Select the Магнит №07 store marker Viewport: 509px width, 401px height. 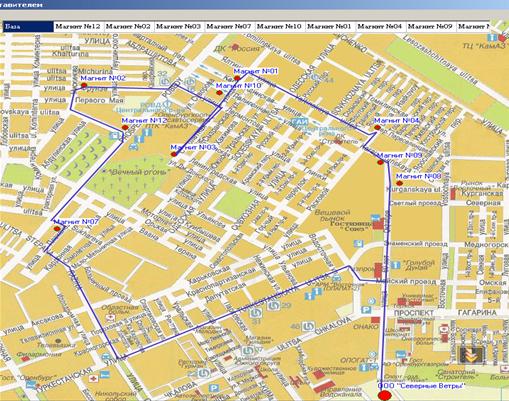57,229
